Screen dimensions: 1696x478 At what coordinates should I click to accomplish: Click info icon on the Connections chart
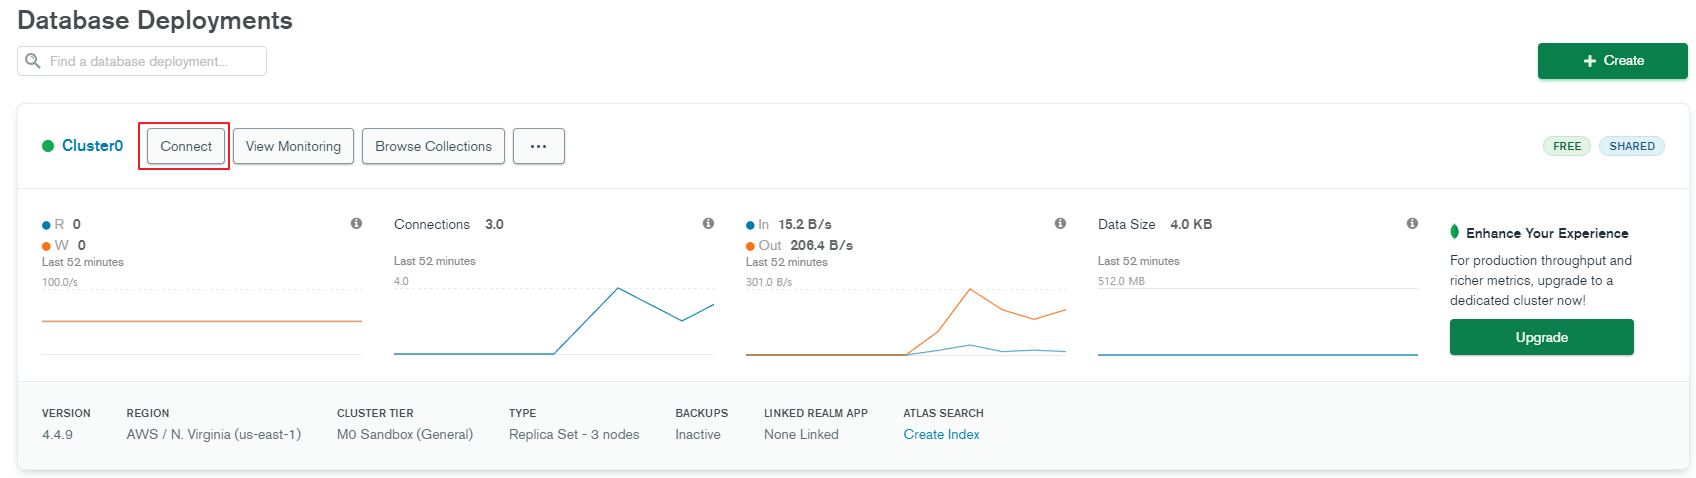click(x=708, y=224)
